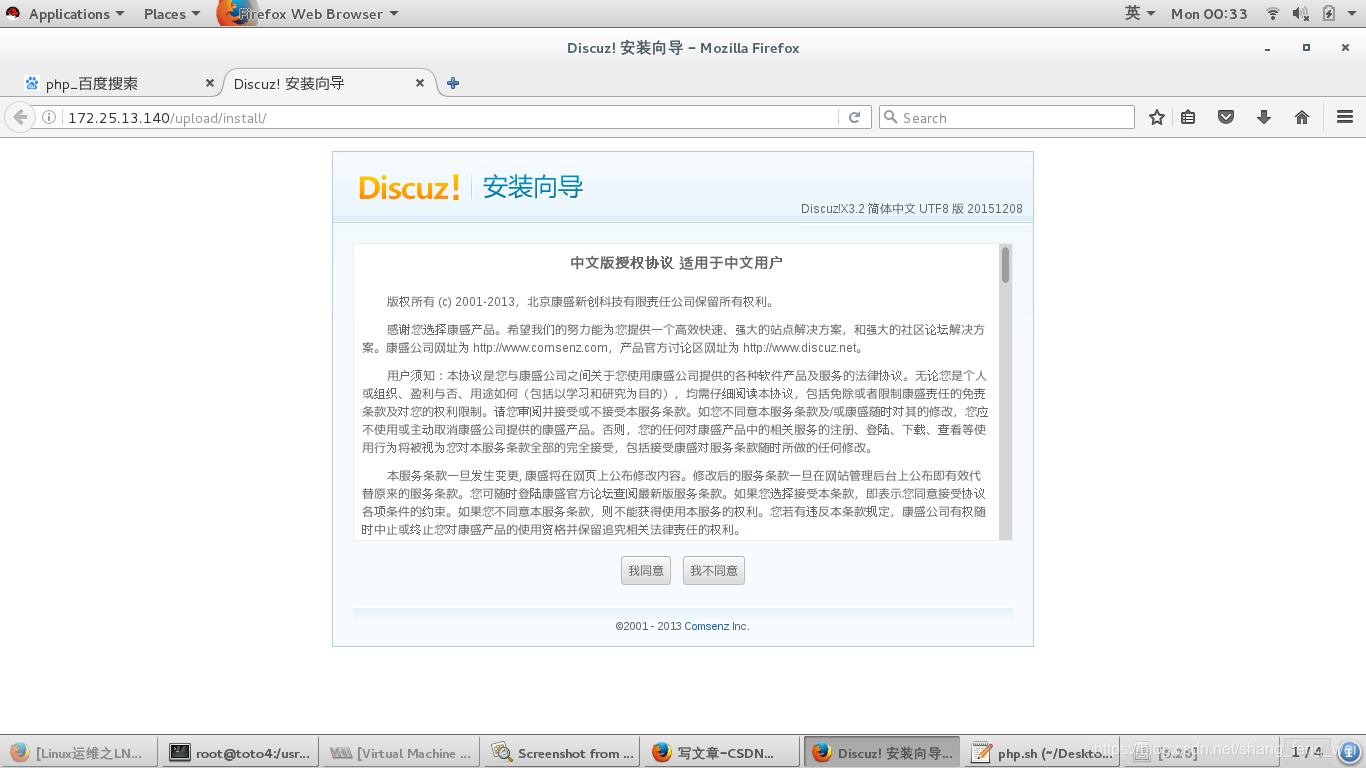1366x768 pixels.
Task: Open the network wifi status icon
Action: click(1272, 14)
